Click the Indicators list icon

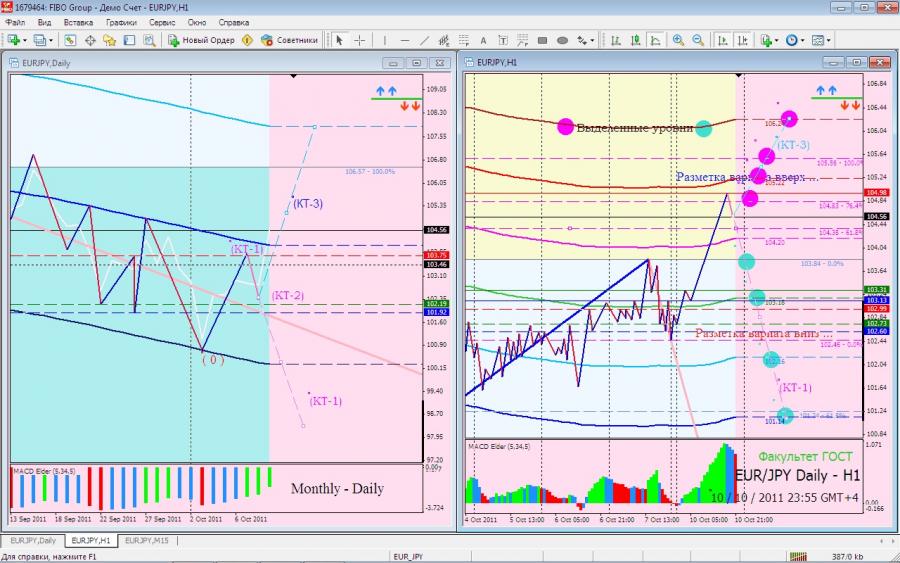pyautogui.click(x=766, y=40)
